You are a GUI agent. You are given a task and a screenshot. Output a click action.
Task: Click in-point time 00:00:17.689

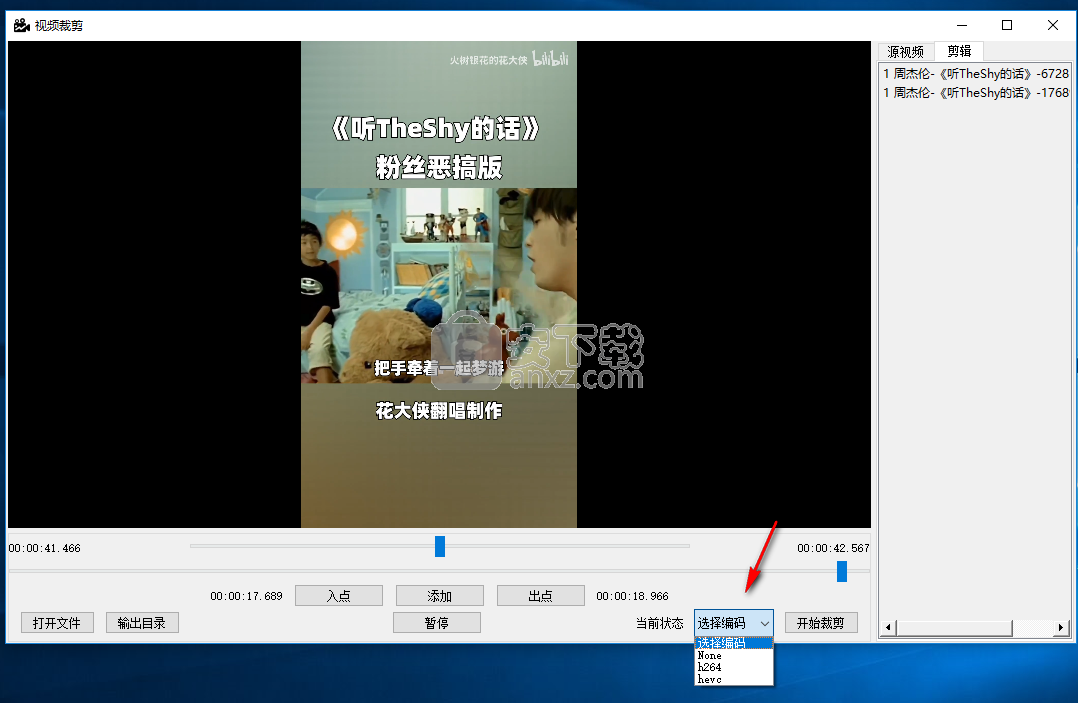246,596
